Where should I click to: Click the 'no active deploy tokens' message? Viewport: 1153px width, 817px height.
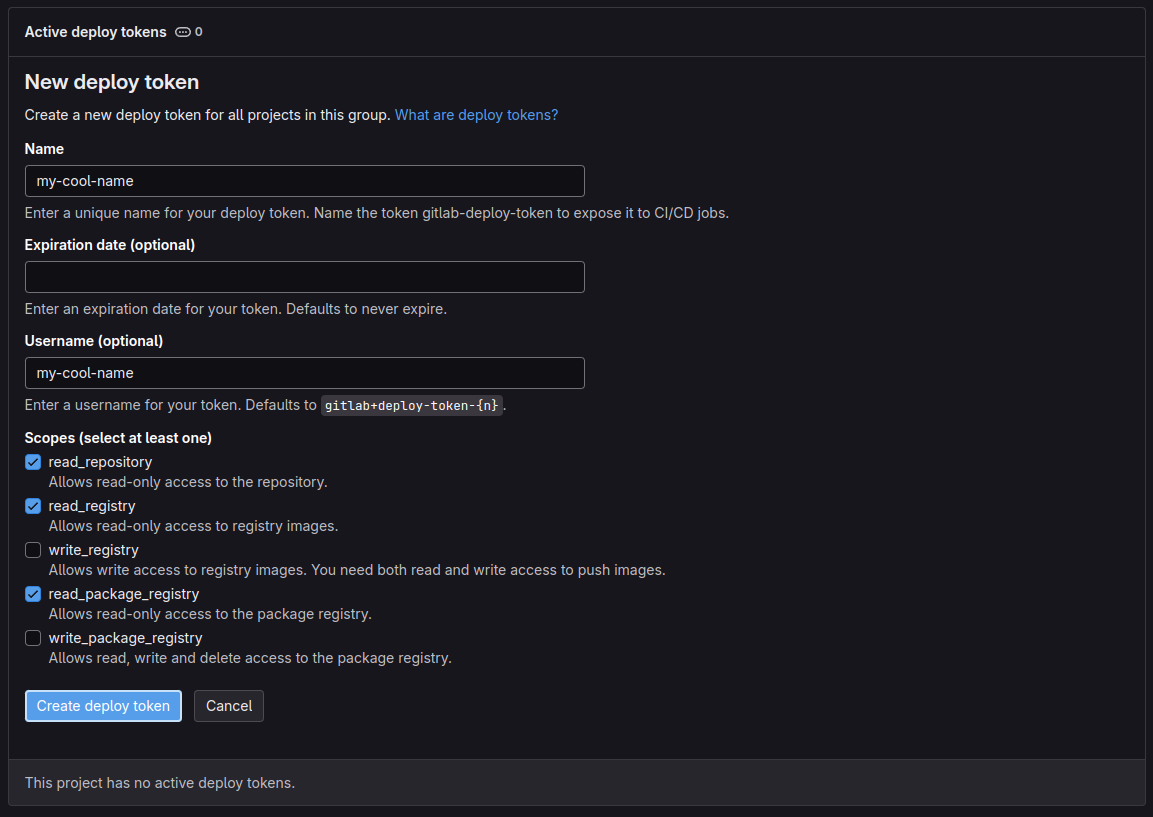point(160,783)
